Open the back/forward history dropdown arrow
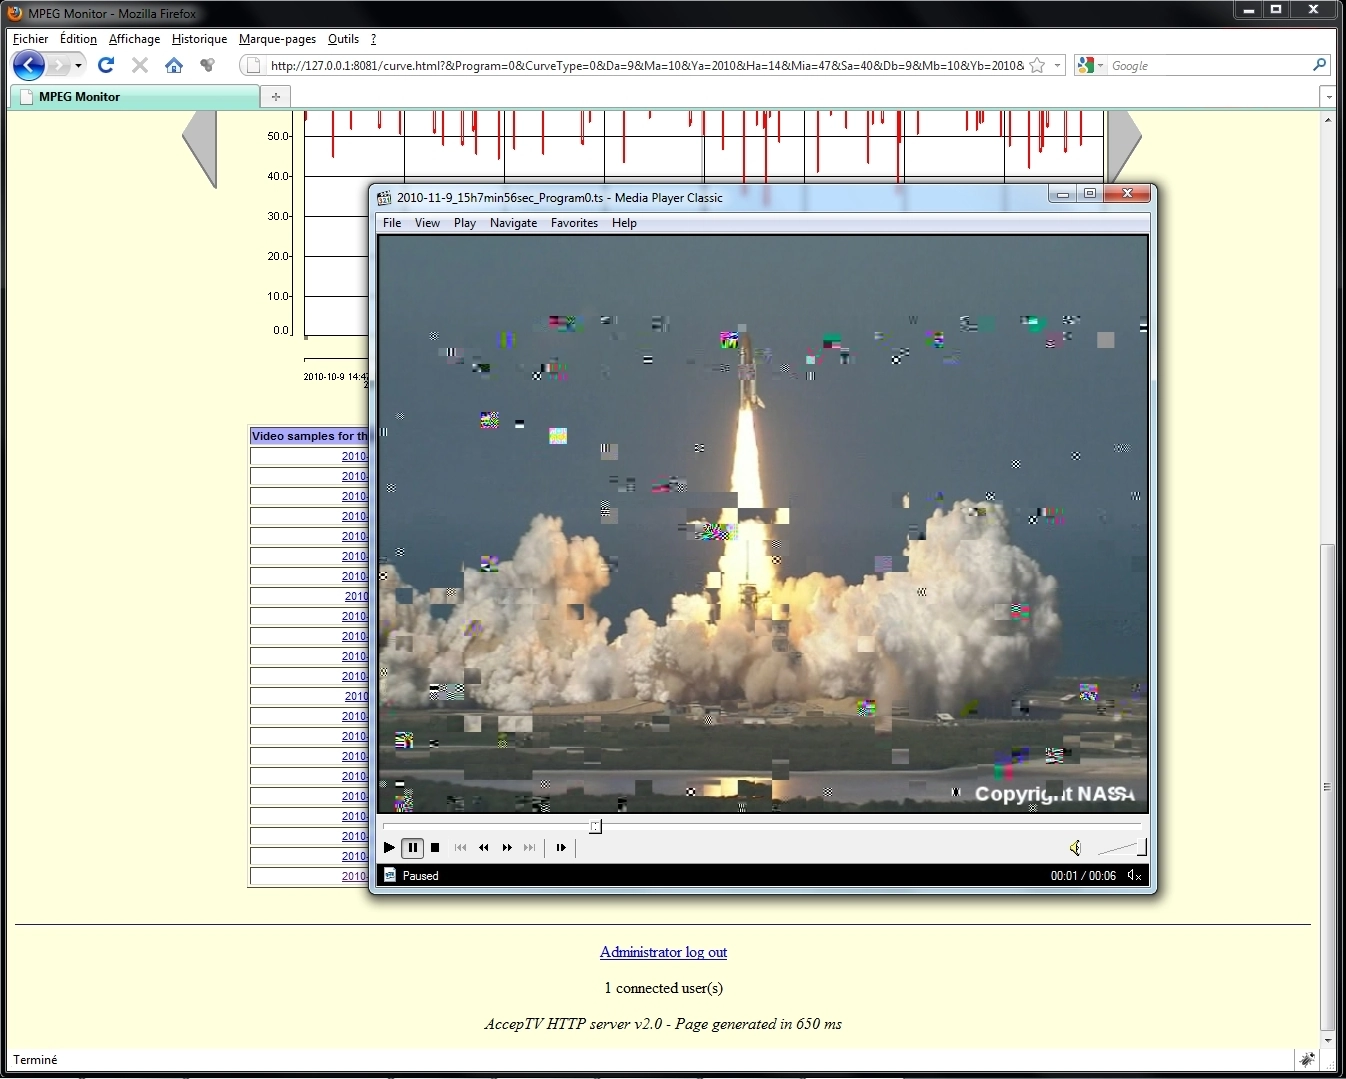The height and width of the screenshot is (1079, 1346). (78, 66)
